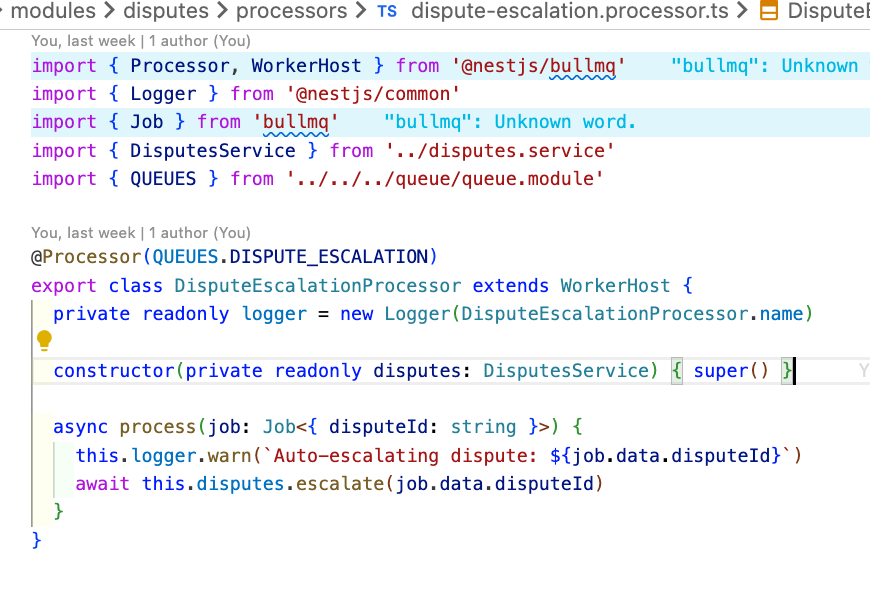Click the '@nestjs/common' import path

coord(372,94)
